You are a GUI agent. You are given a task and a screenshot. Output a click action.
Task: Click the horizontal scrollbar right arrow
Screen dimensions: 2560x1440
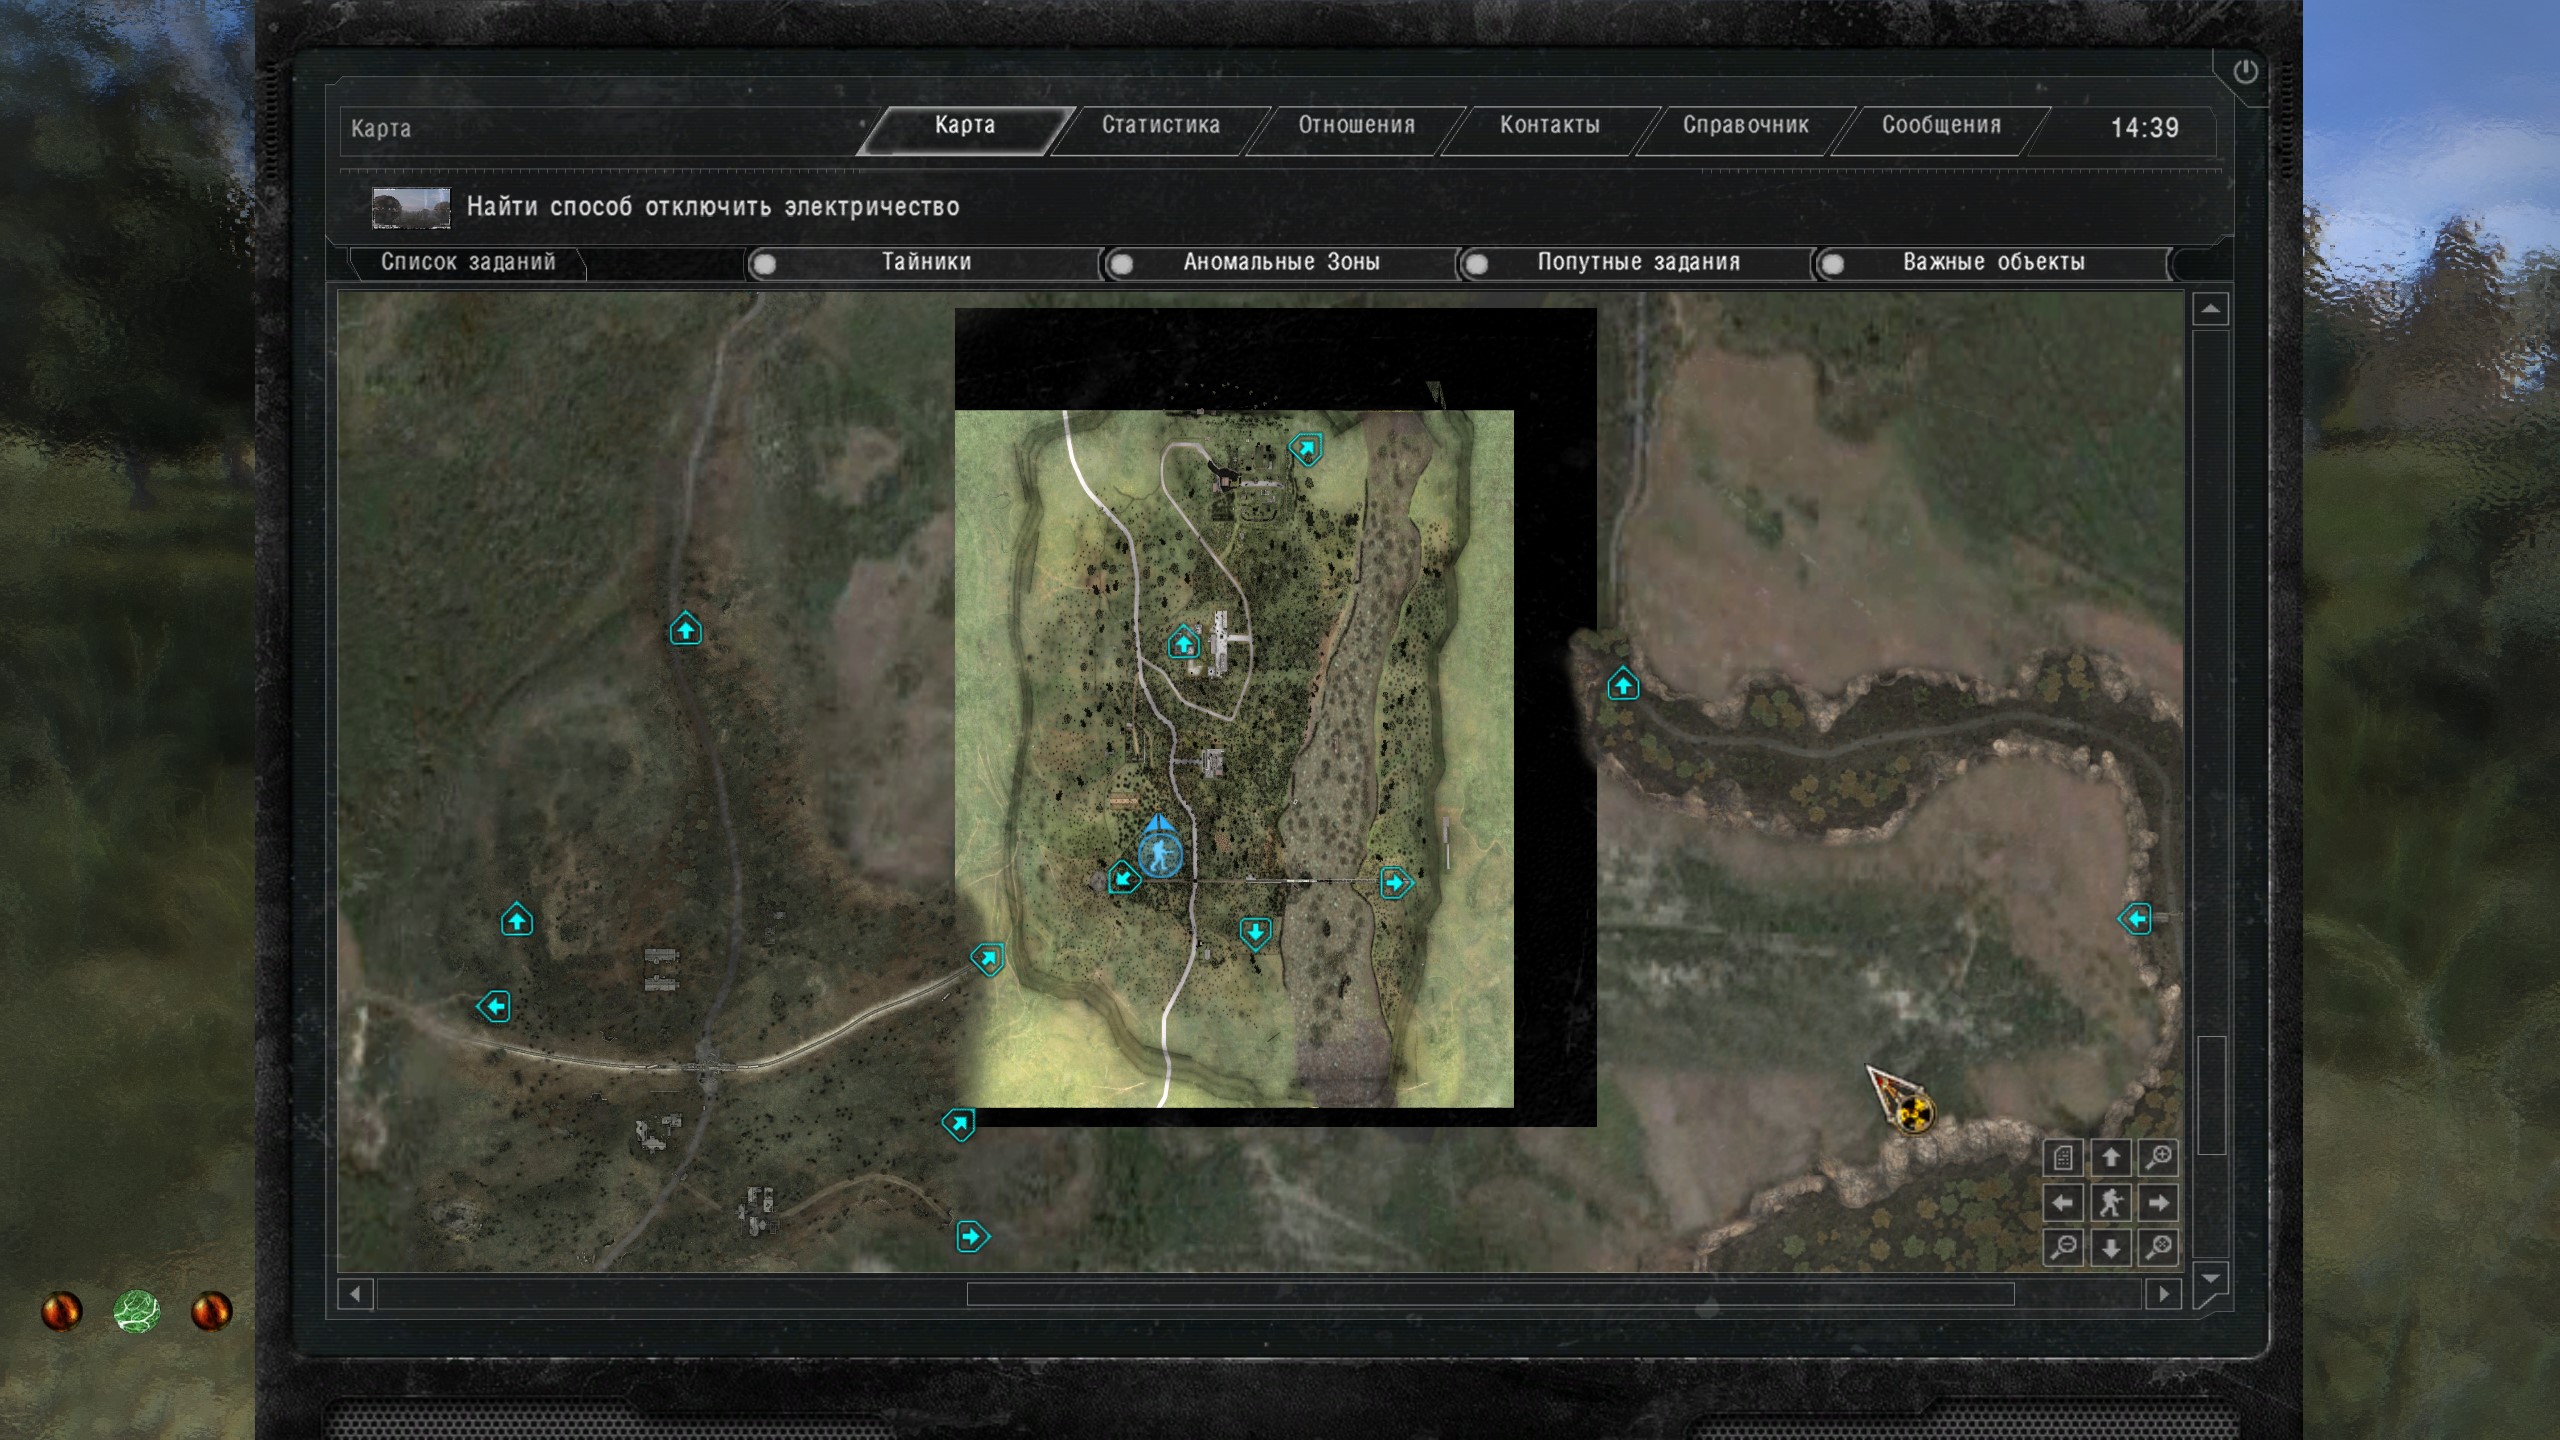[2164, 1294]
